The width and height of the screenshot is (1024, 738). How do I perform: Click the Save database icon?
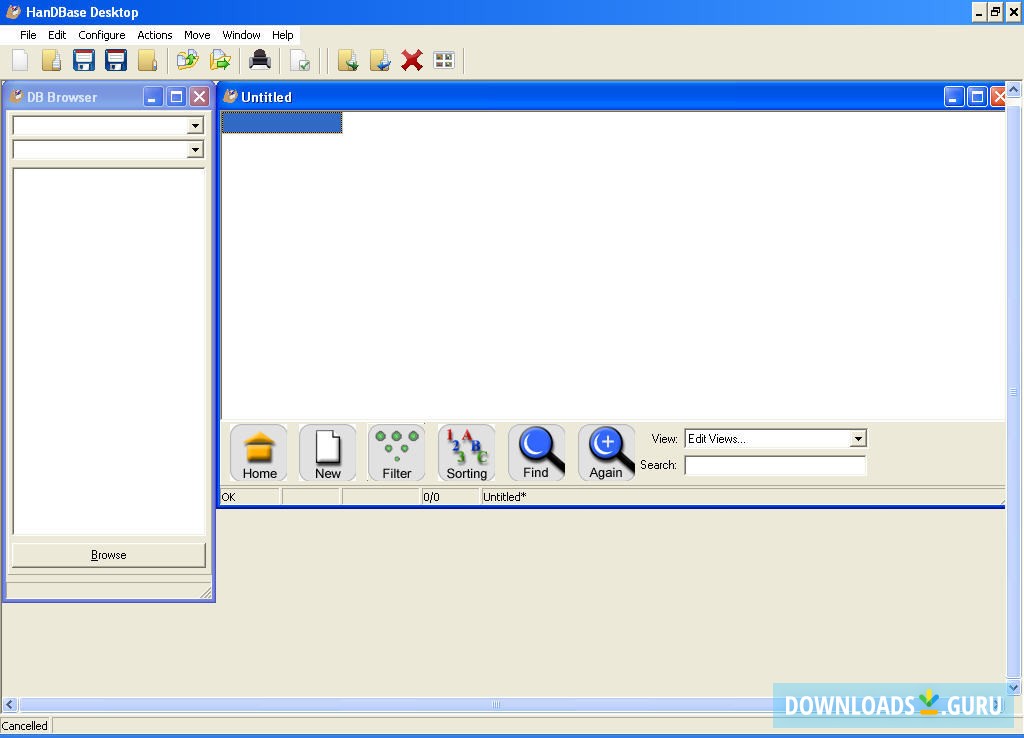click(x=84, y=60)
